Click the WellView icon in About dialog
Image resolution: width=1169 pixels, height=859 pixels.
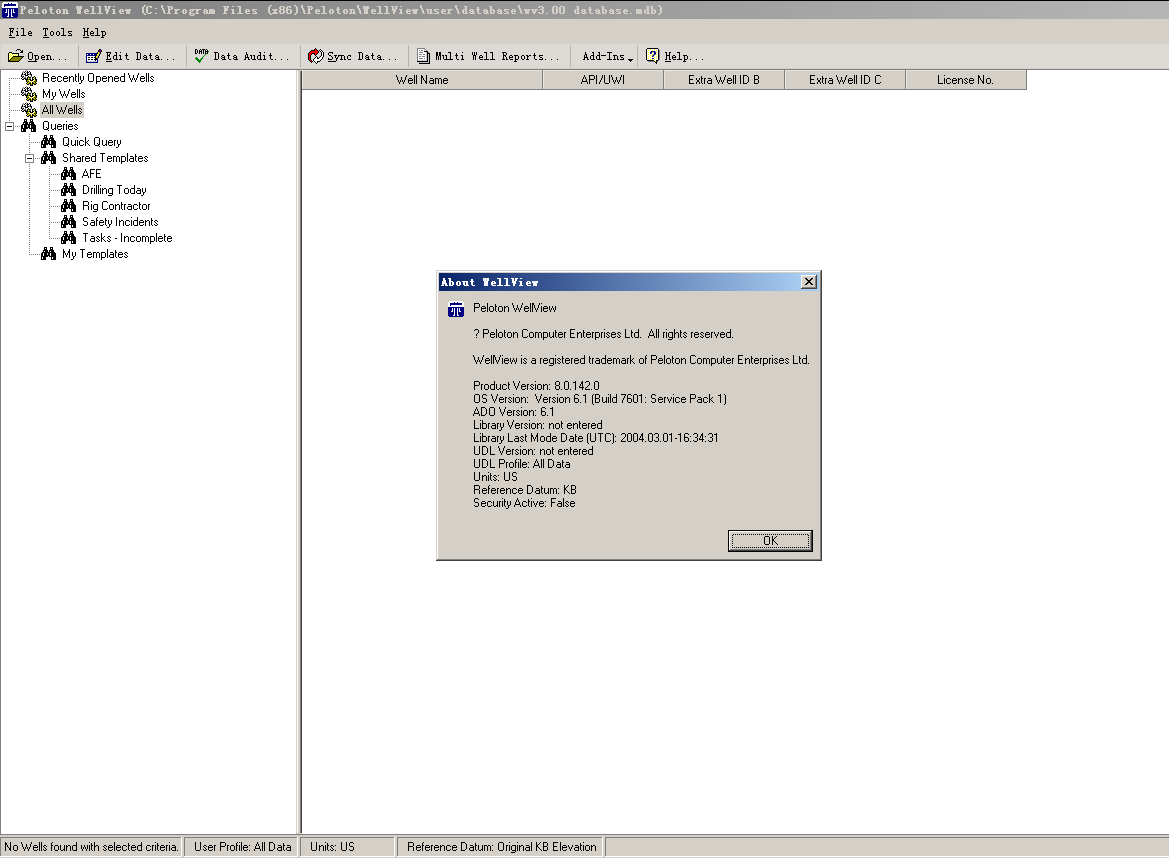coord(456,309)
